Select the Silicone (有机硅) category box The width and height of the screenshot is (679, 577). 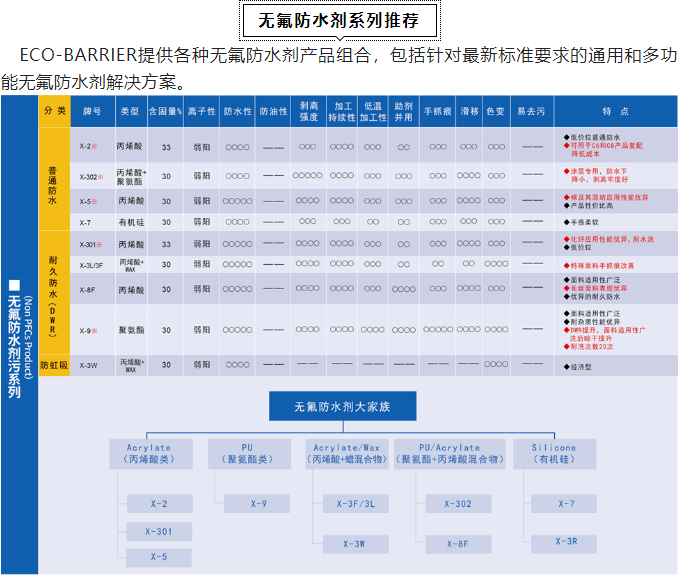pos(553,455)
